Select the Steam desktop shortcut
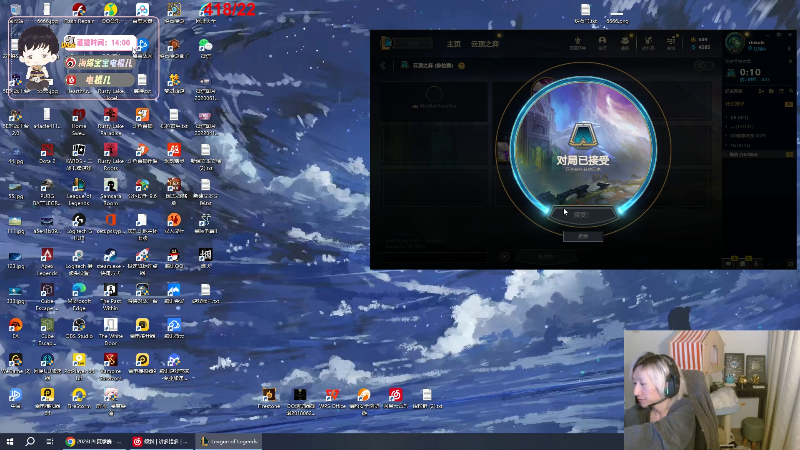 [x=110, y=262]
